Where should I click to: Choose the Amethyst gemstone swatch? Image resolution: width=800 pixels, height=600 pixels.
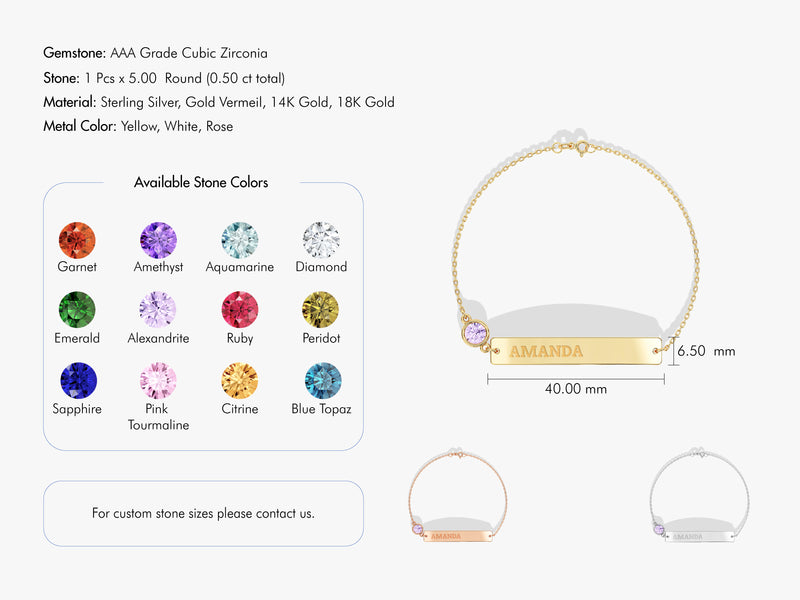pyautogui.click(x=158, y=241)
